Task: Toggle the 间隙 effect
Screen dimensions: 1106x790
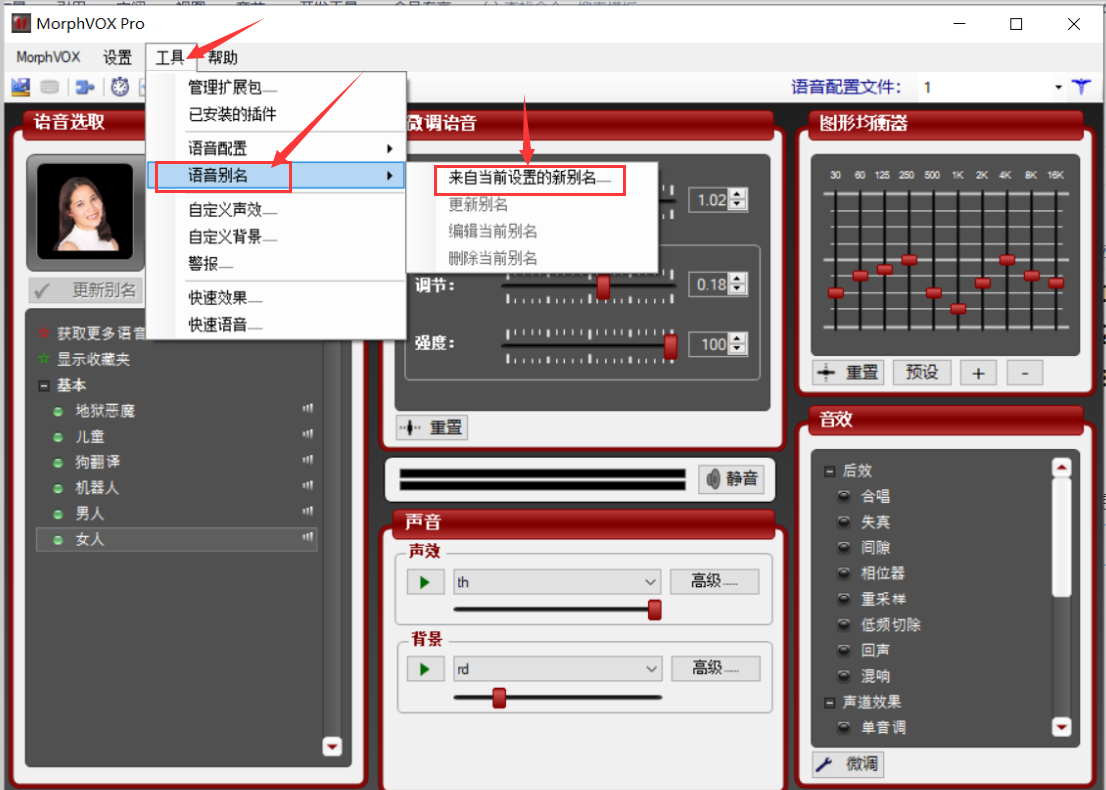Action: pyautogui.click(x=844, y=547)
